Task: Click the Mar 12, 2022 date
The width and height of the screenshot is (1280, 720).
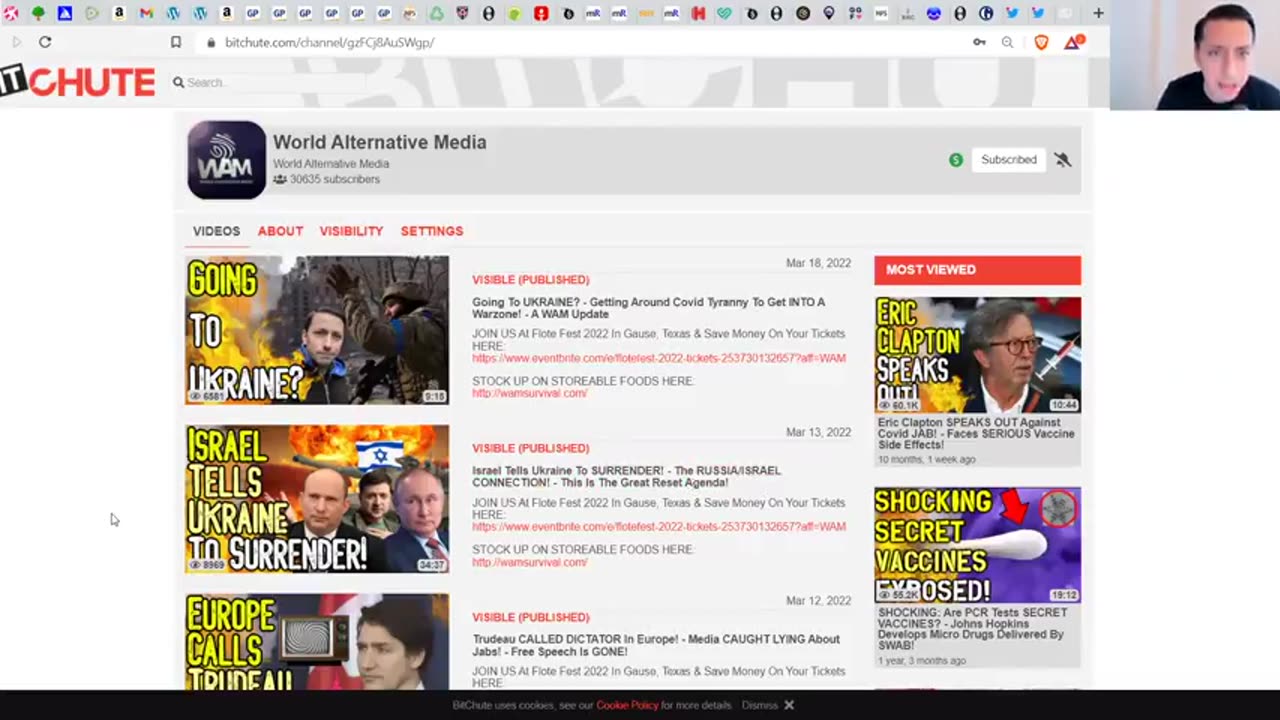Action: [818, 601]
